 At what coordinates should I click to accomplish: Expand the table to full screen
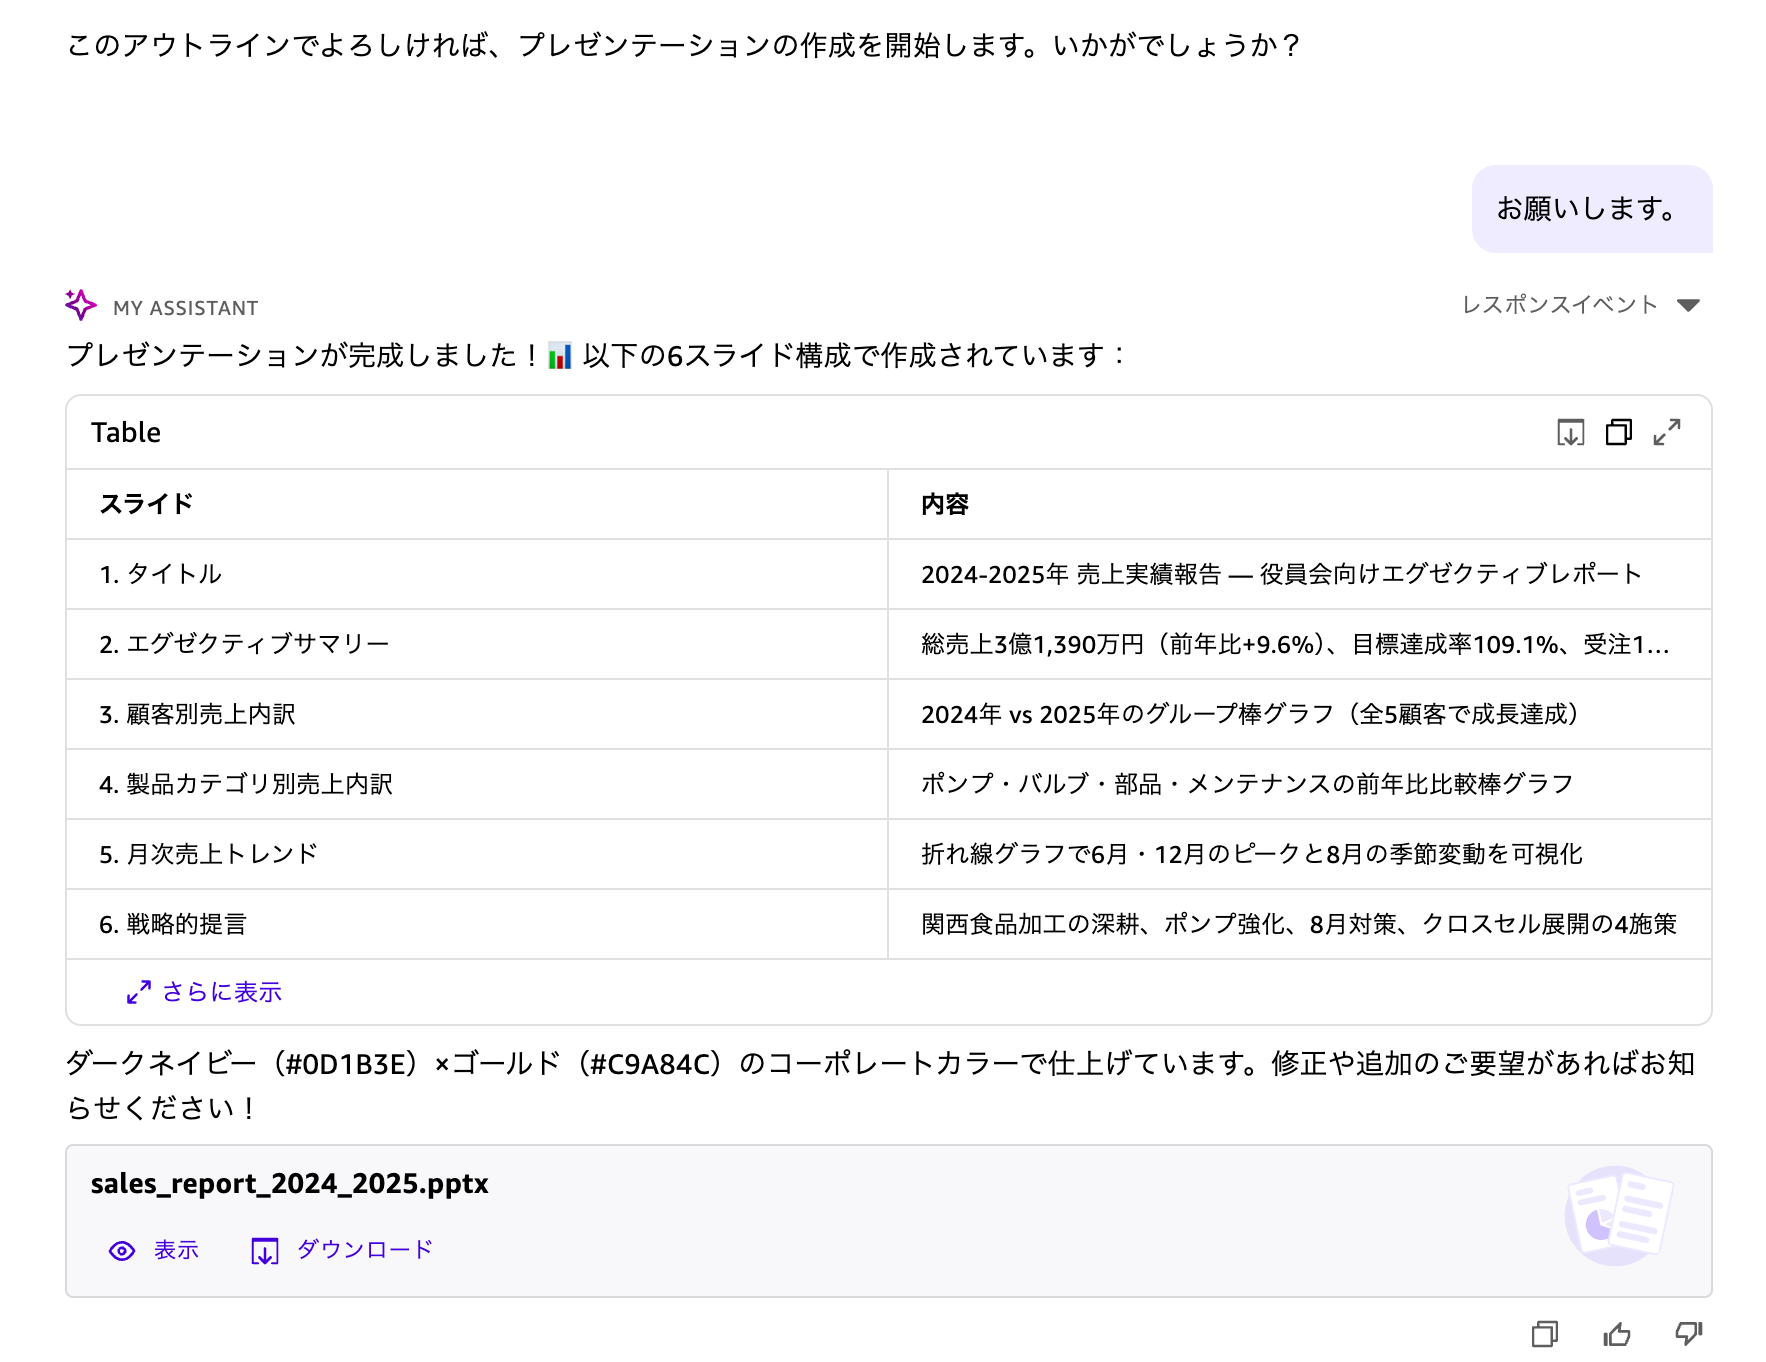(1667, 433)
